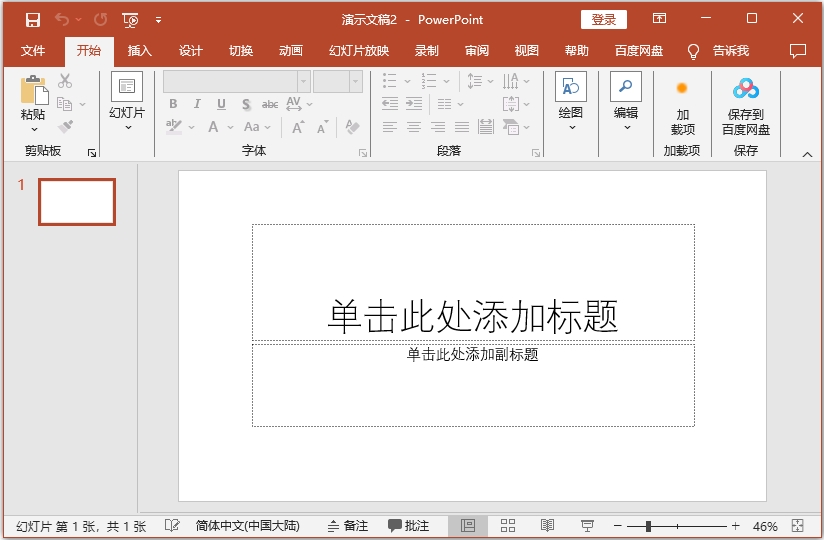Expand the 幻灯片 new slide dropdown
This screenshot has height=540, width=824.
(127, 127)
